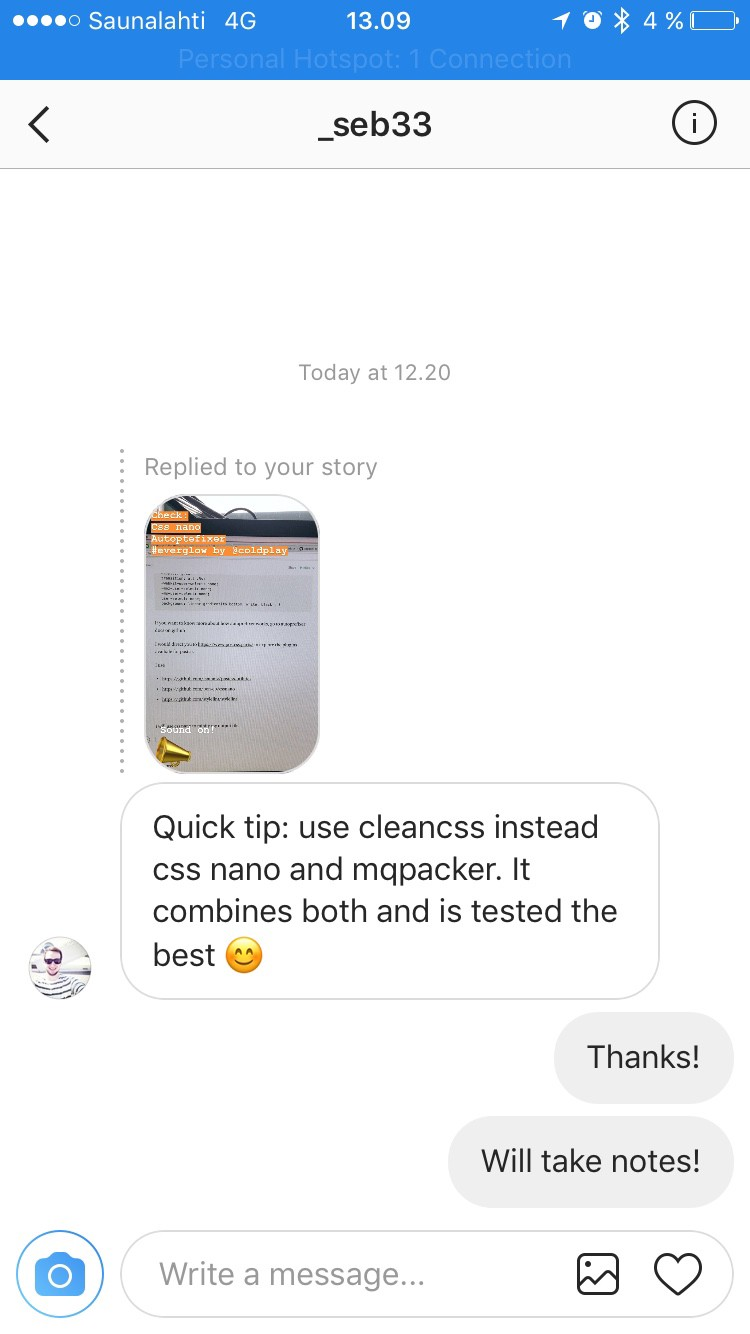The width and height of the screenshot is (750, 1334).
Task: Select the "Will take notes!" bubble
Action: pyautogui.click(x=591, y=1161)
